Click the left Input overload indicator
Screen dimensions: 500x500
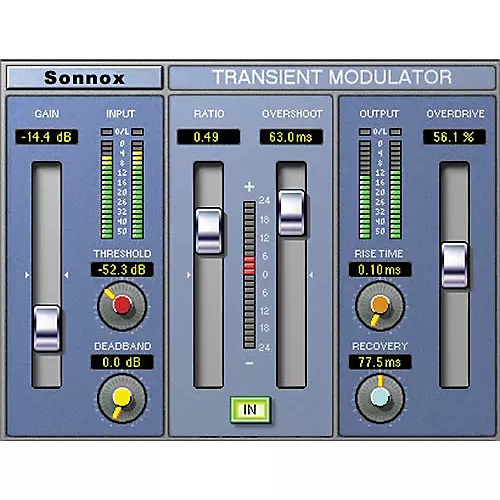tap(107, 132)
